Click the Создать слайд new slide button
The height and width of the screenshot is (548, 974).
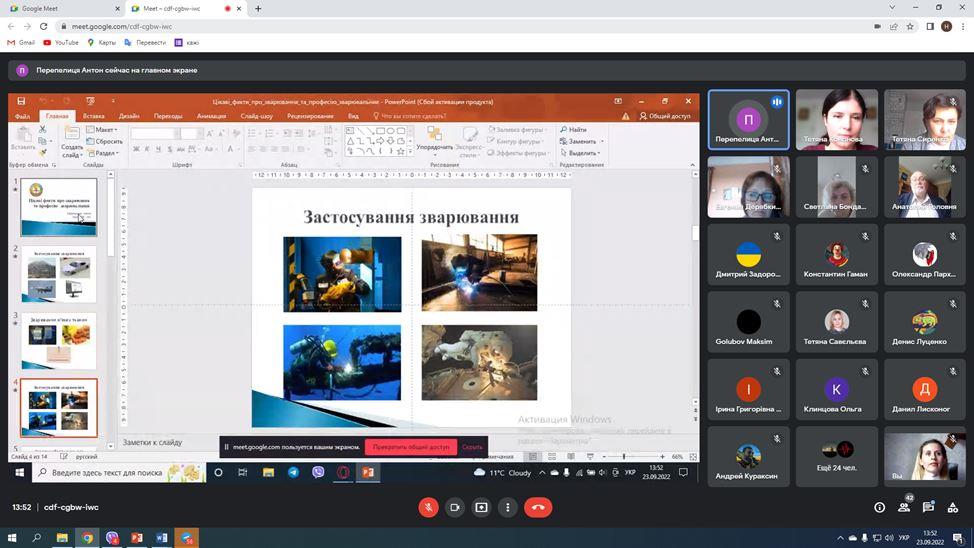pos(72,142)
